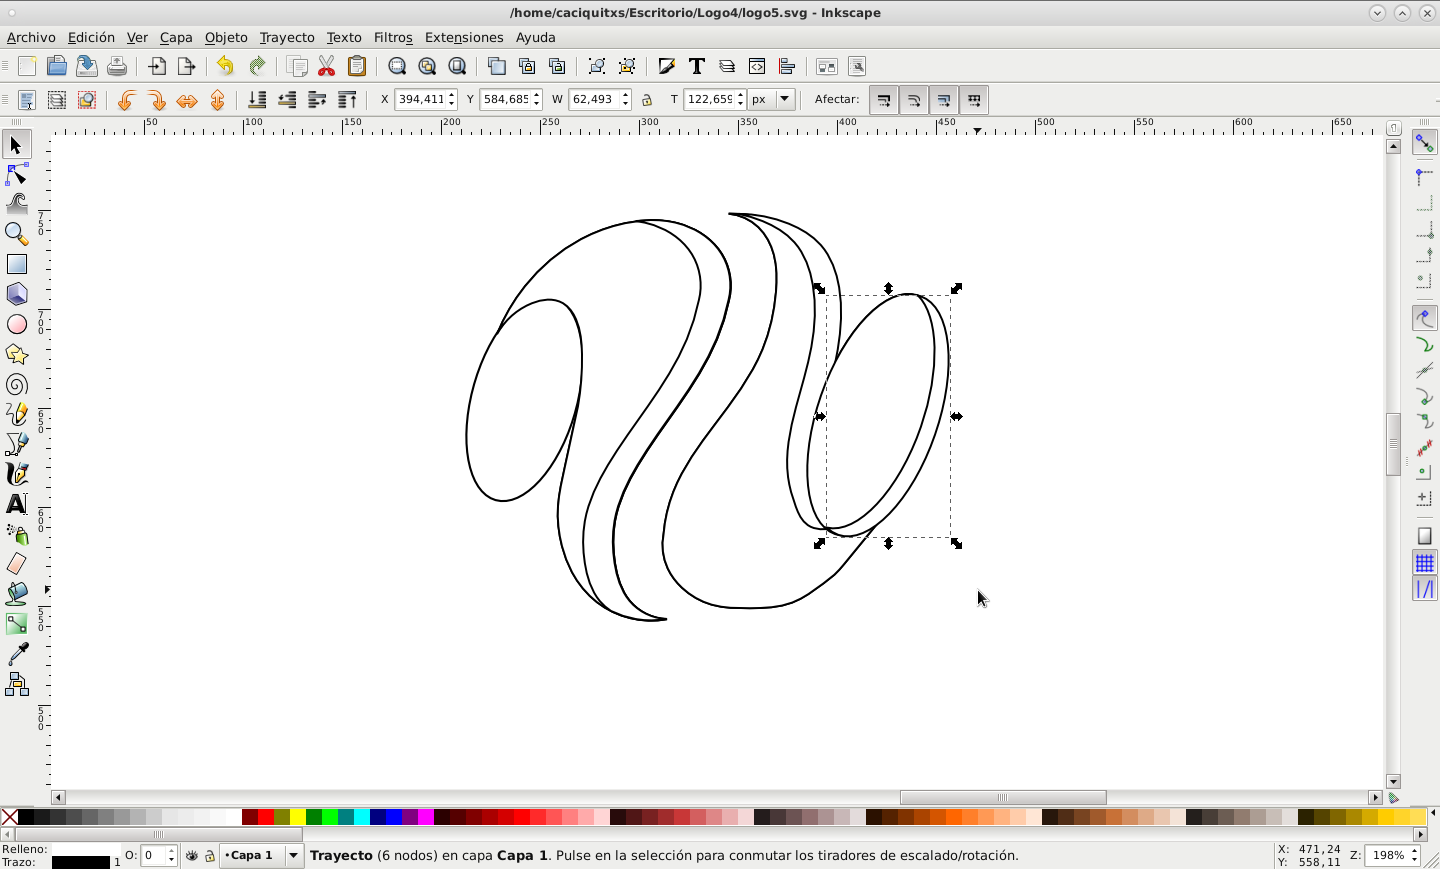Activate the freehand Pencil tool
The height and width of the screenshot is (869, 1440).
pos(17,414)
